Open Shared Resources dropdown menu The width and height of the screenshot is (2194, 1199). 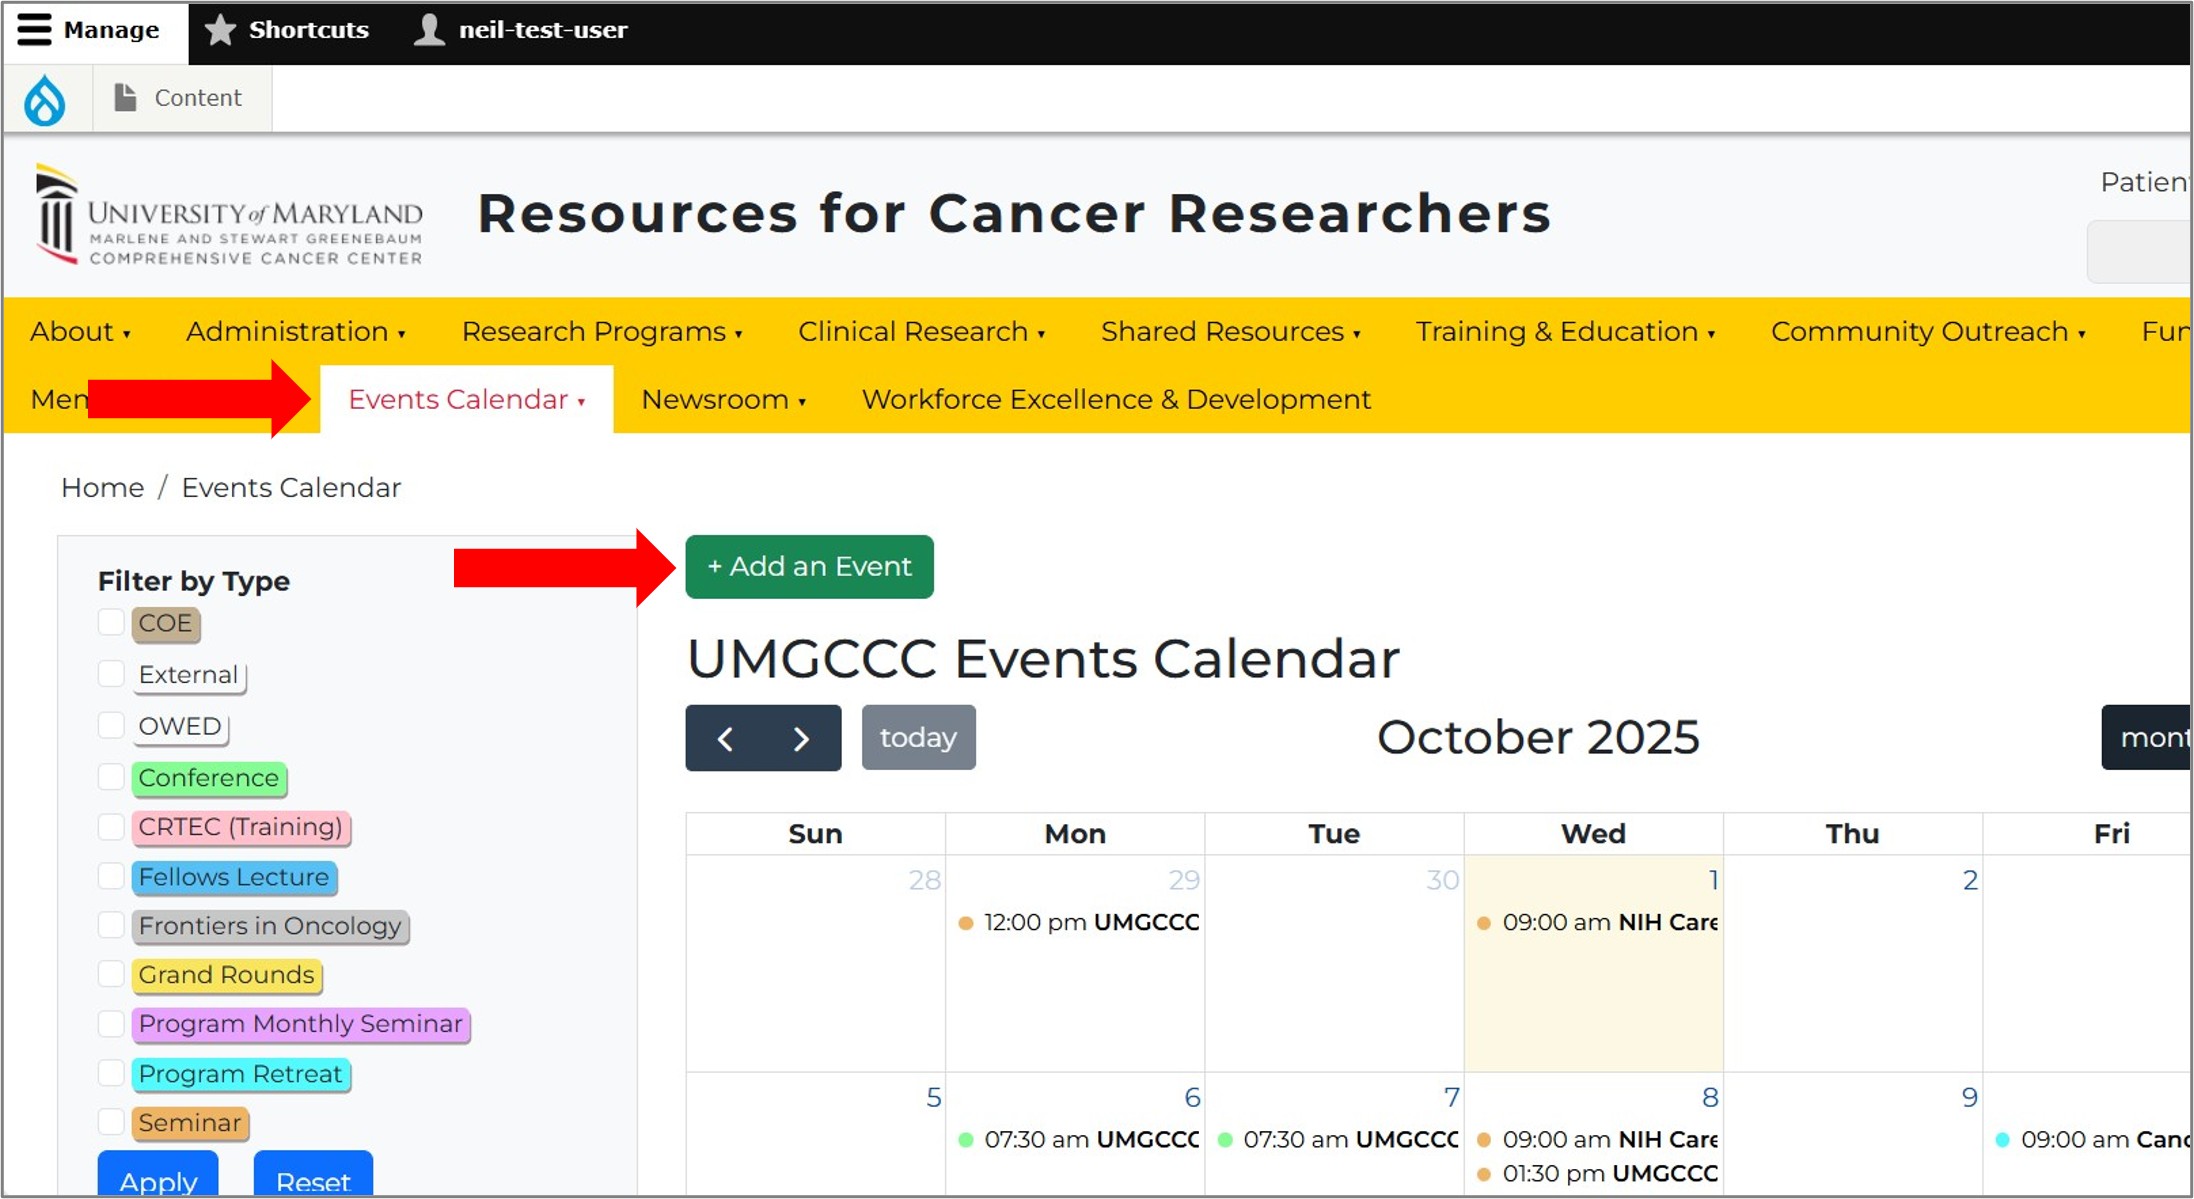coord(1230,332)
